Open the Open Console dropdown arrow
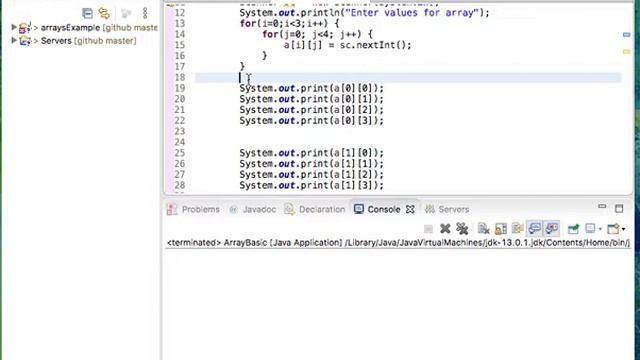The height and width of the screenshot is (360, 640). [623, 229]
